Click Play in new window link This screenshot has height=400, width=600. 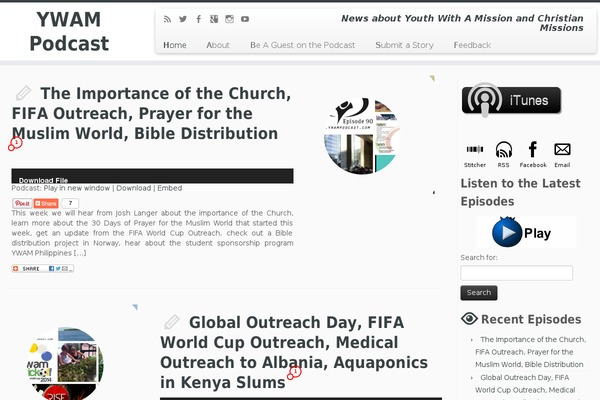pyautogui.click(x=77, y=188)
